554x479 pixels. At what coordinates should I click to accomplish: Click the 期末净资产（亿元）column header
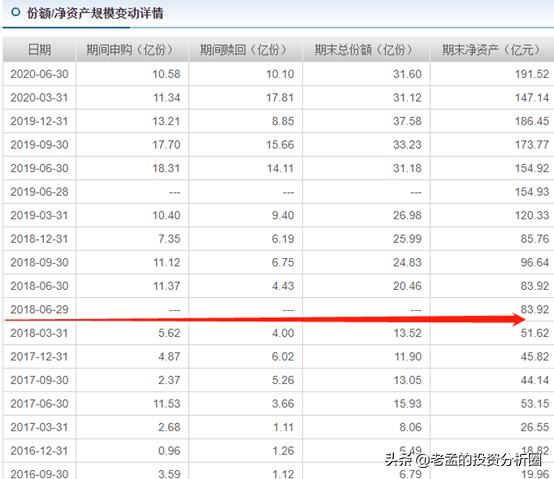coord(493,49)
